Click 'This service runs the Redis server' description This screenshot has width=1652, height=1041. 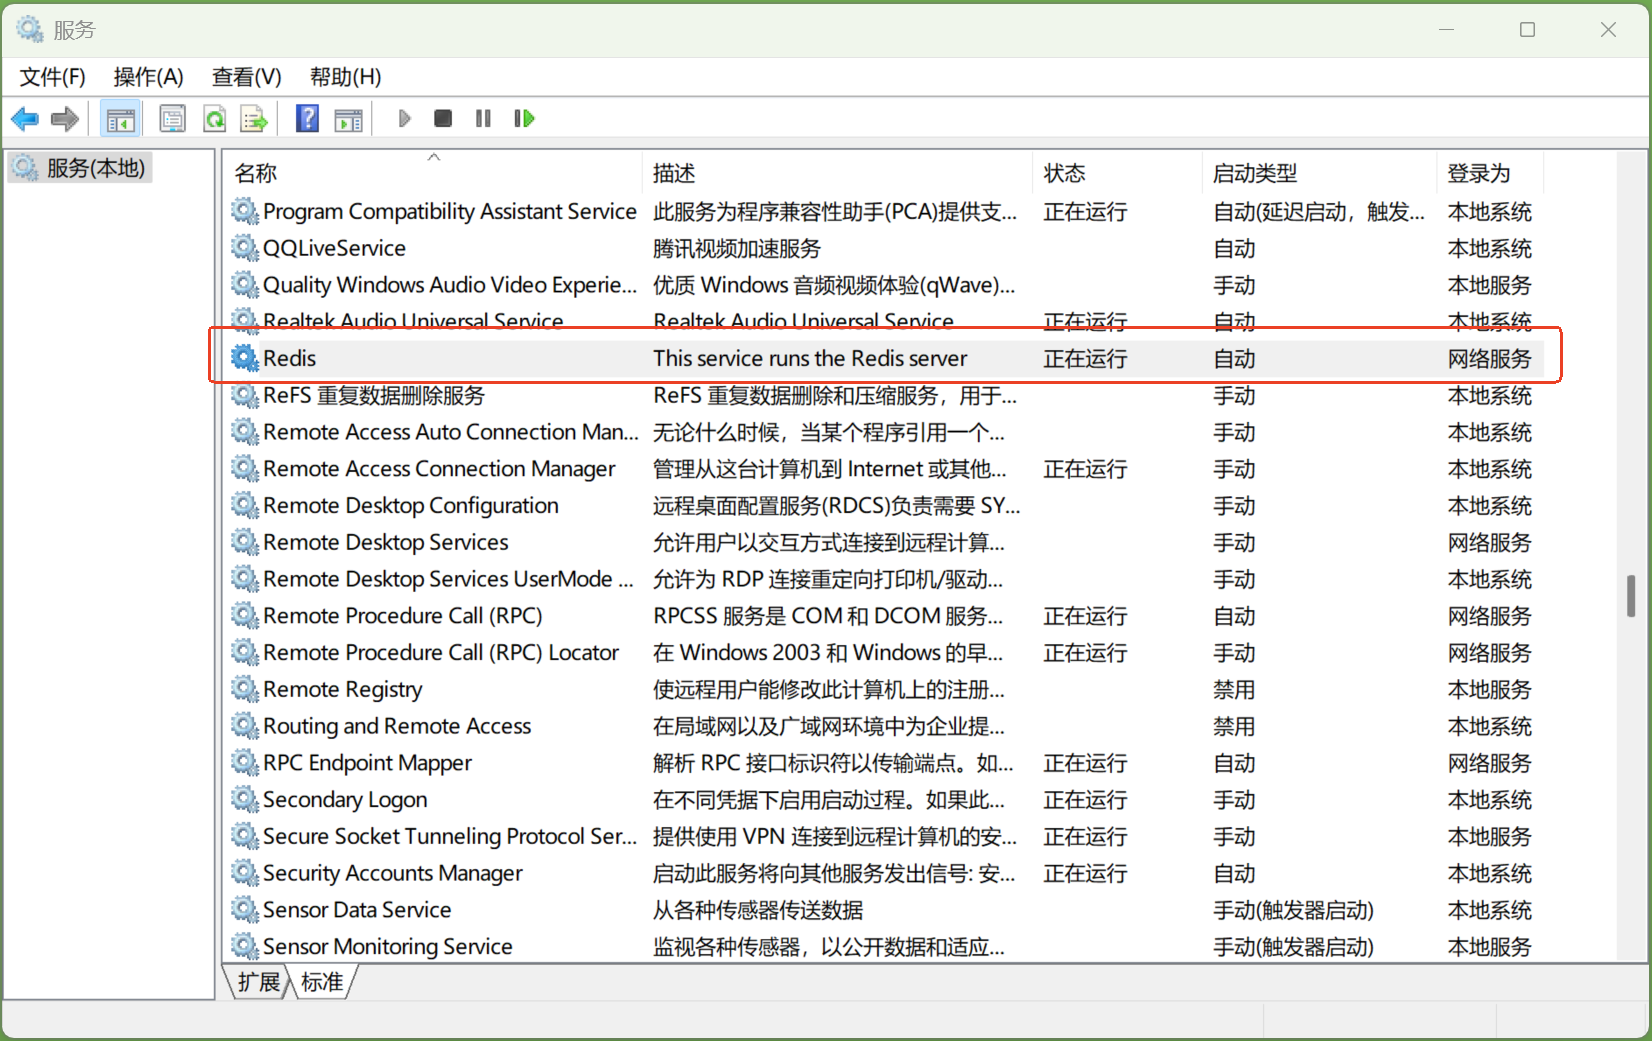pyautogui.click(x=810, y=358)
